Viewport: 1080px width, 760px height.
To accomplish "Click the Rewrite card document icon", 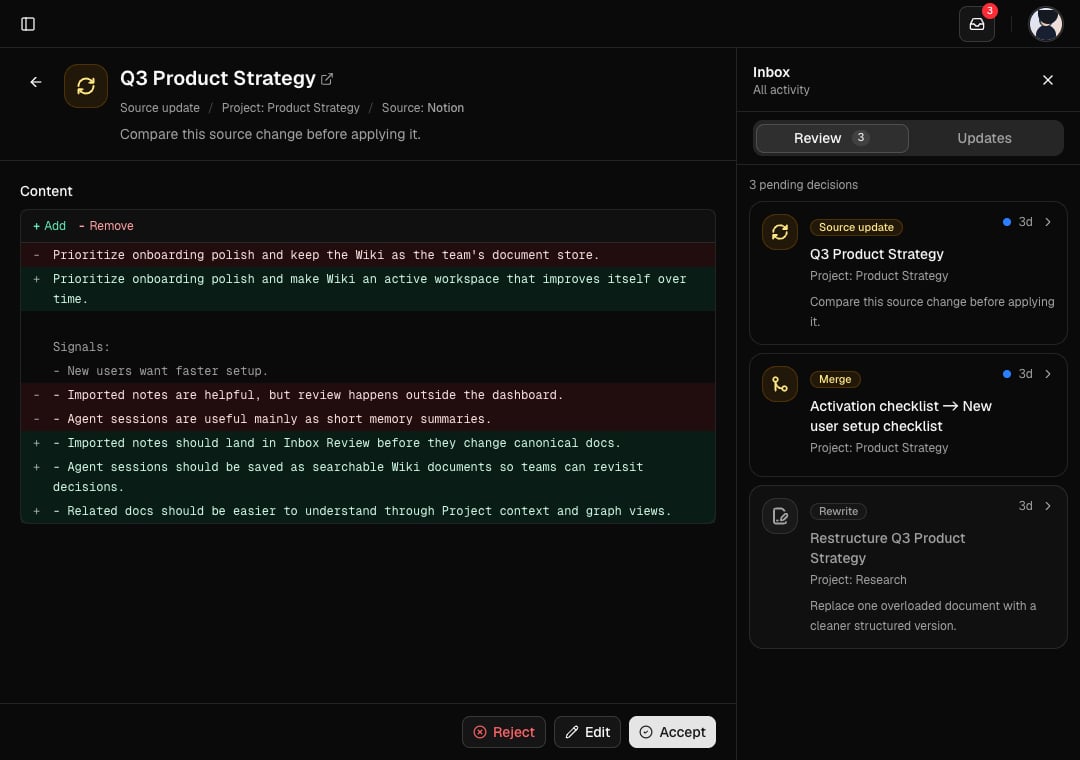I will [x=780, y=516].
